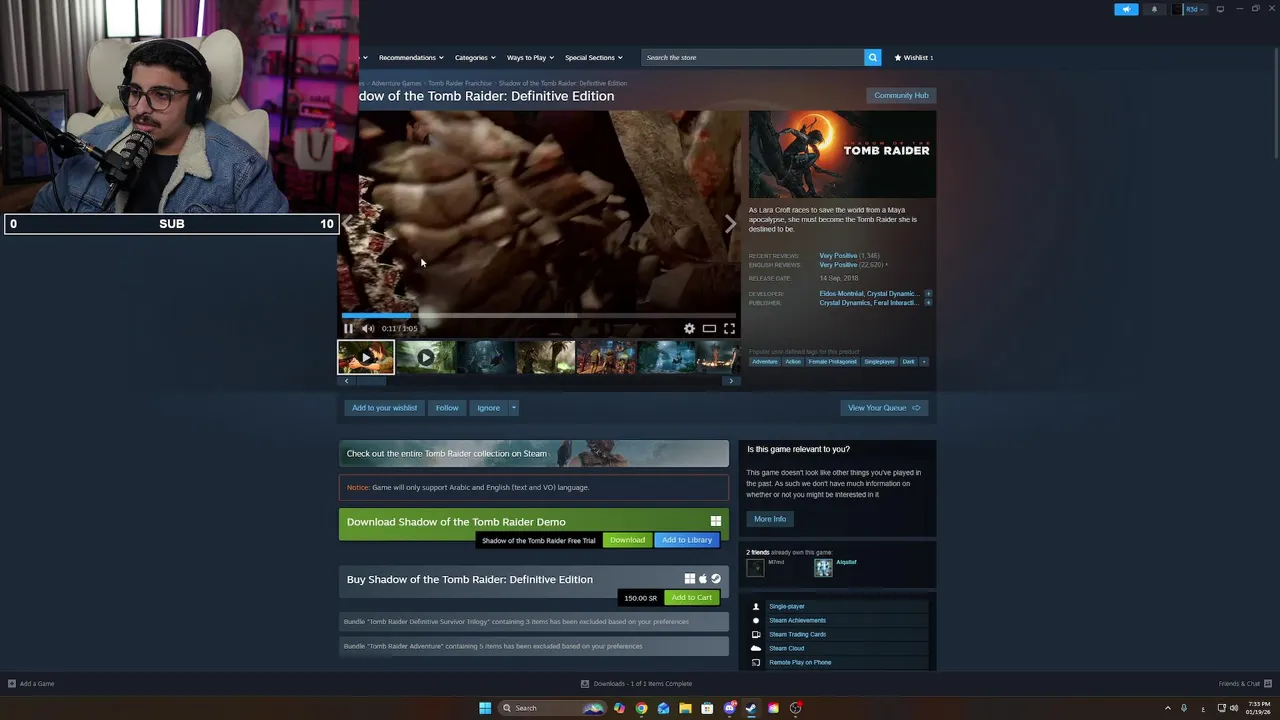Click the store search magnifier button
Viewport: 1280px width, 720px height.
(x=872, y=57)
